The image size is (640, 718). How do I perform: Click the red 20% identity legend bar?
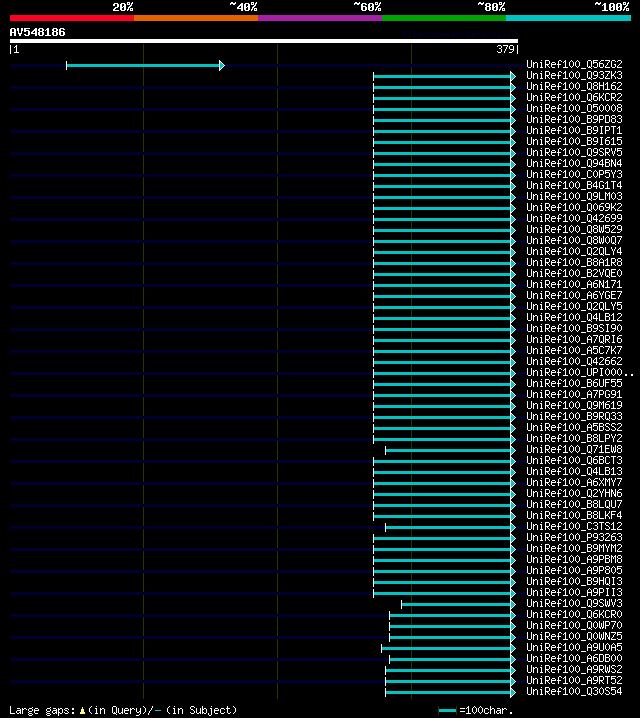tap(72, 18)
